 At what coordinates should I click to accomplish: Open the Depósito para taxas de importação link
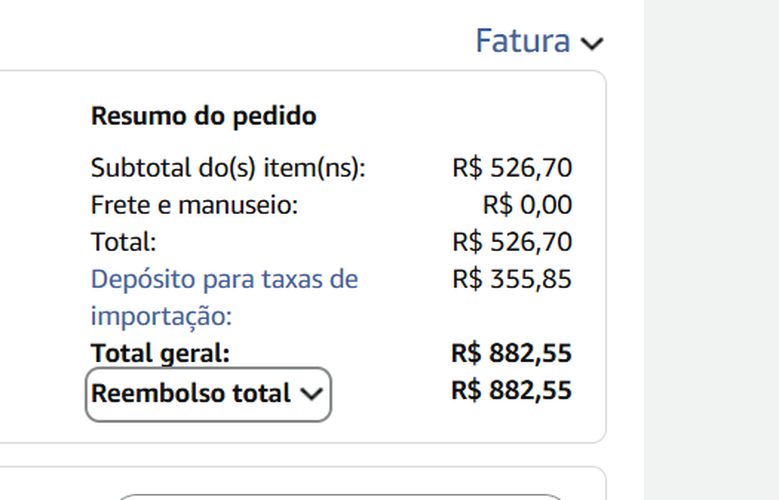(224, 279)
